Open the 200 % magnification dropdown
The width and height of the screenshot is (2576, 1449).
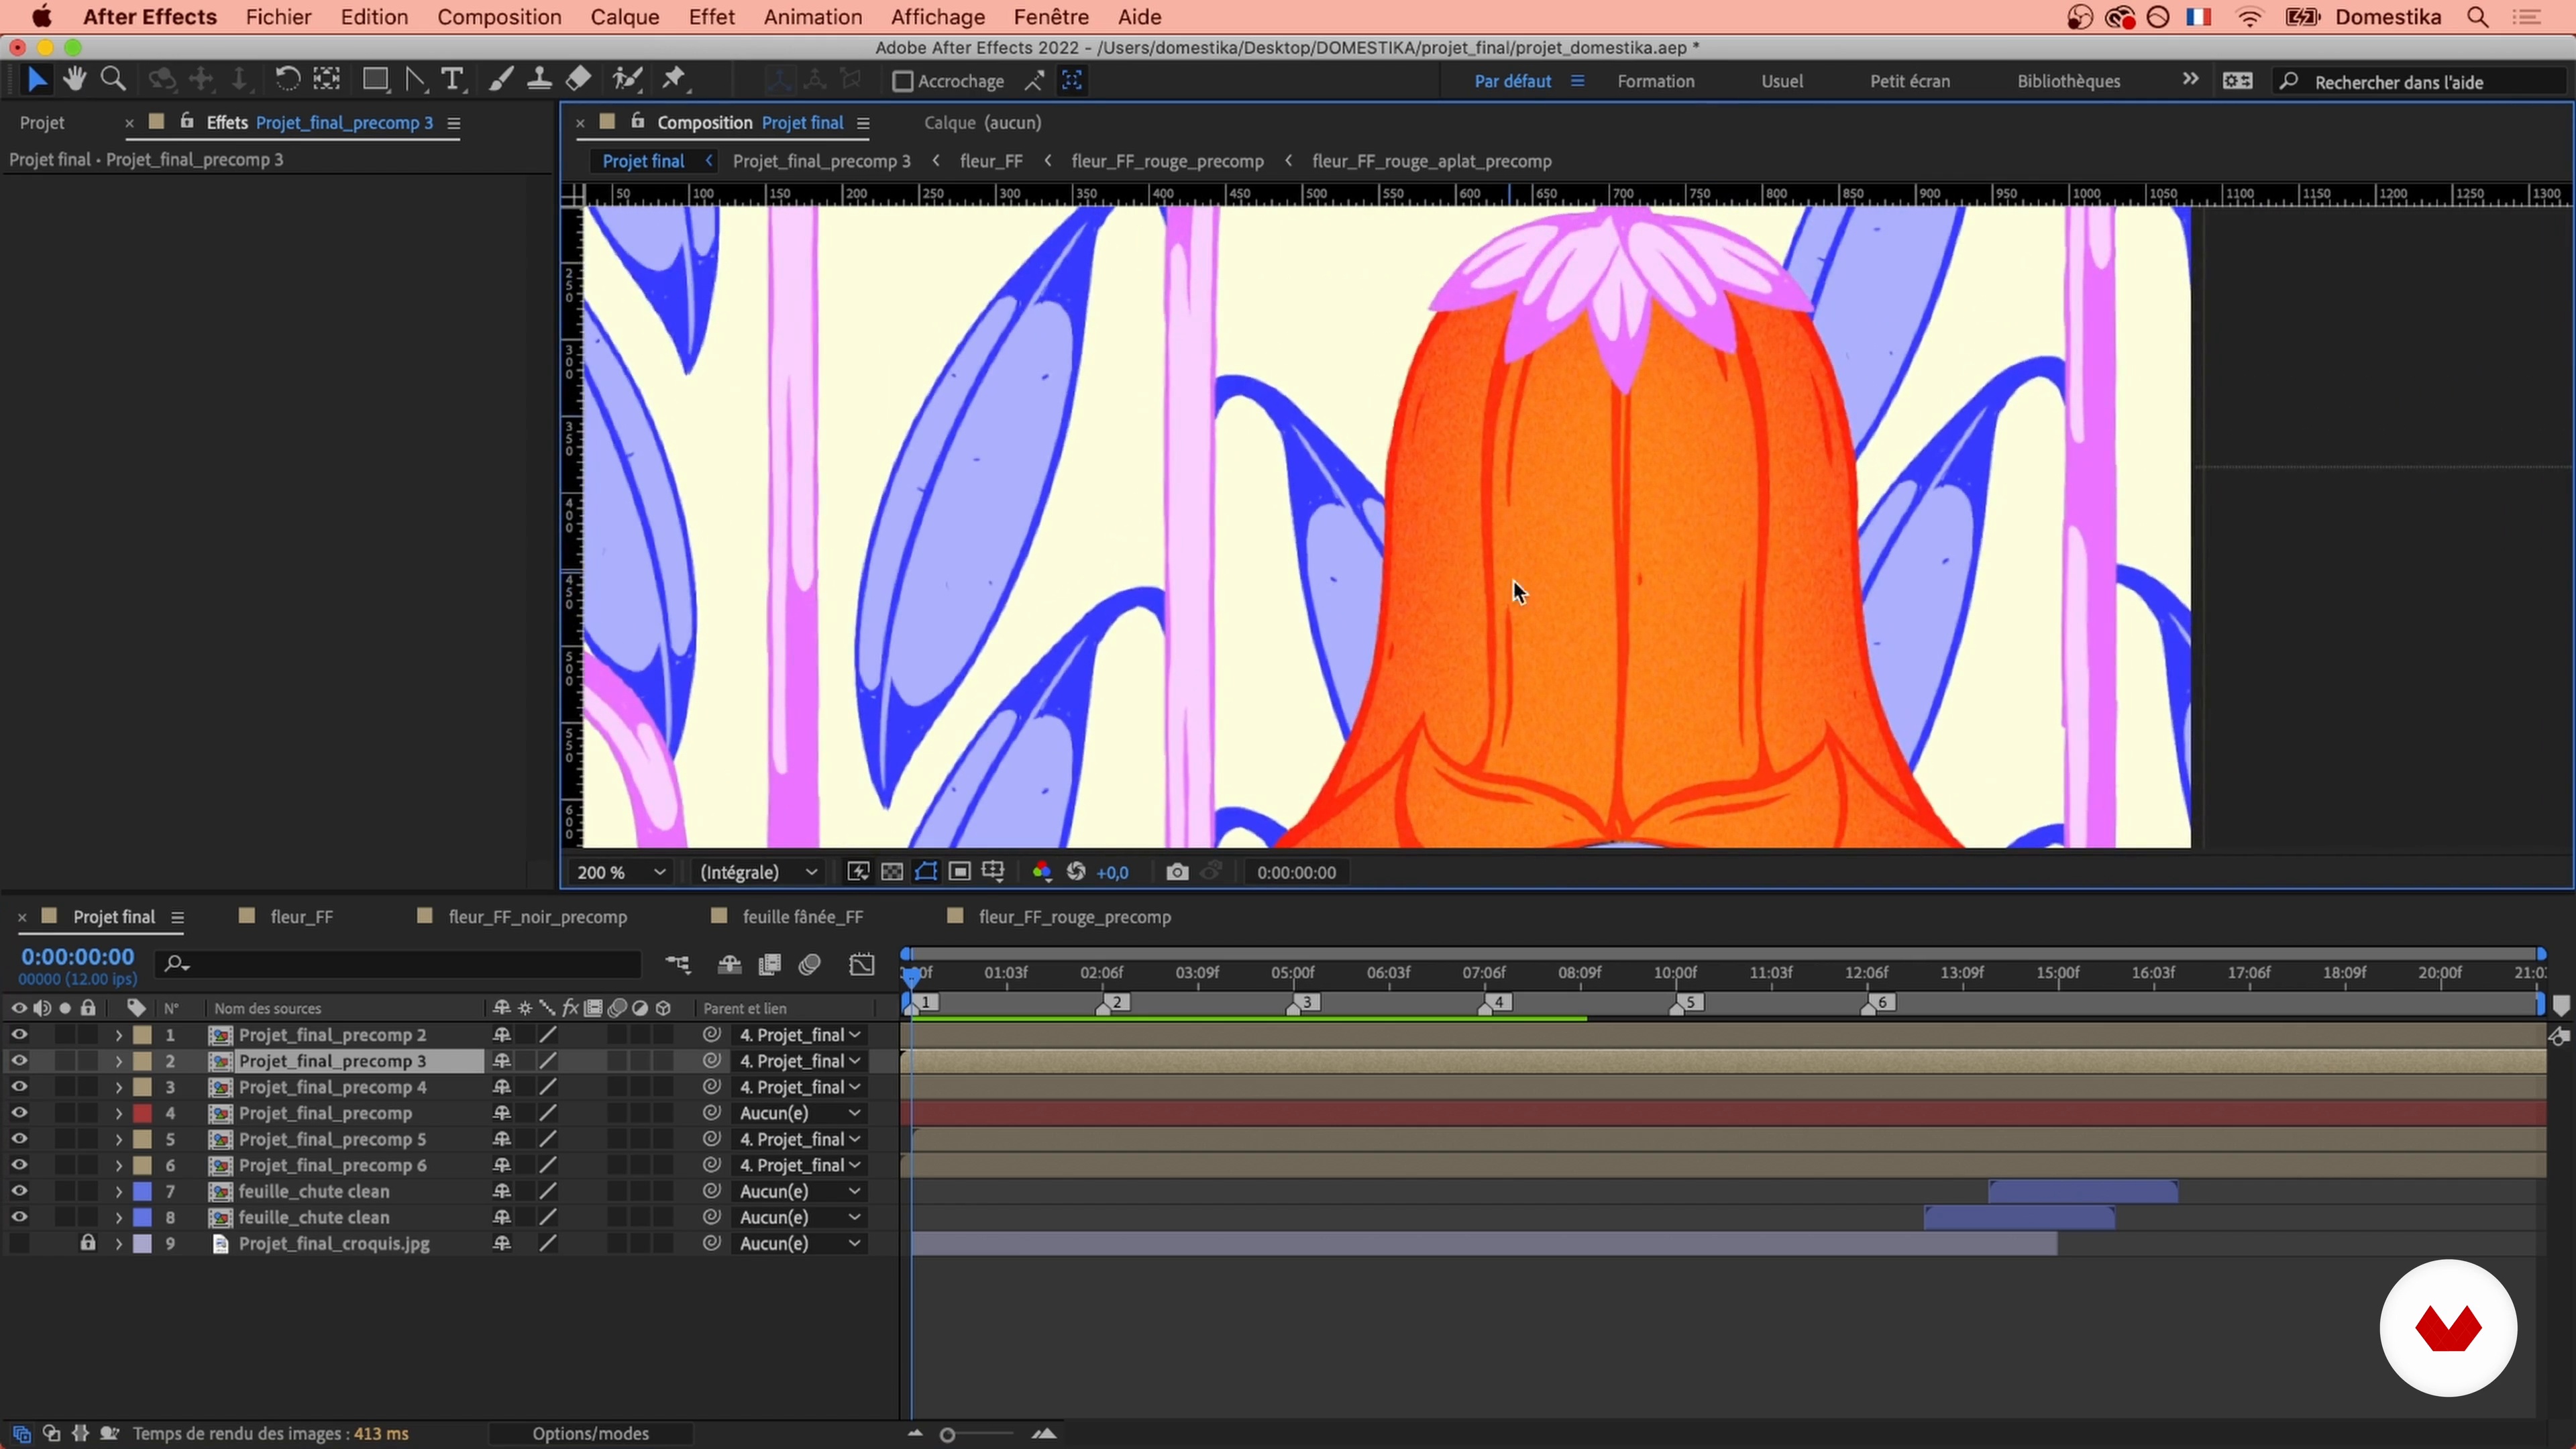621,872
